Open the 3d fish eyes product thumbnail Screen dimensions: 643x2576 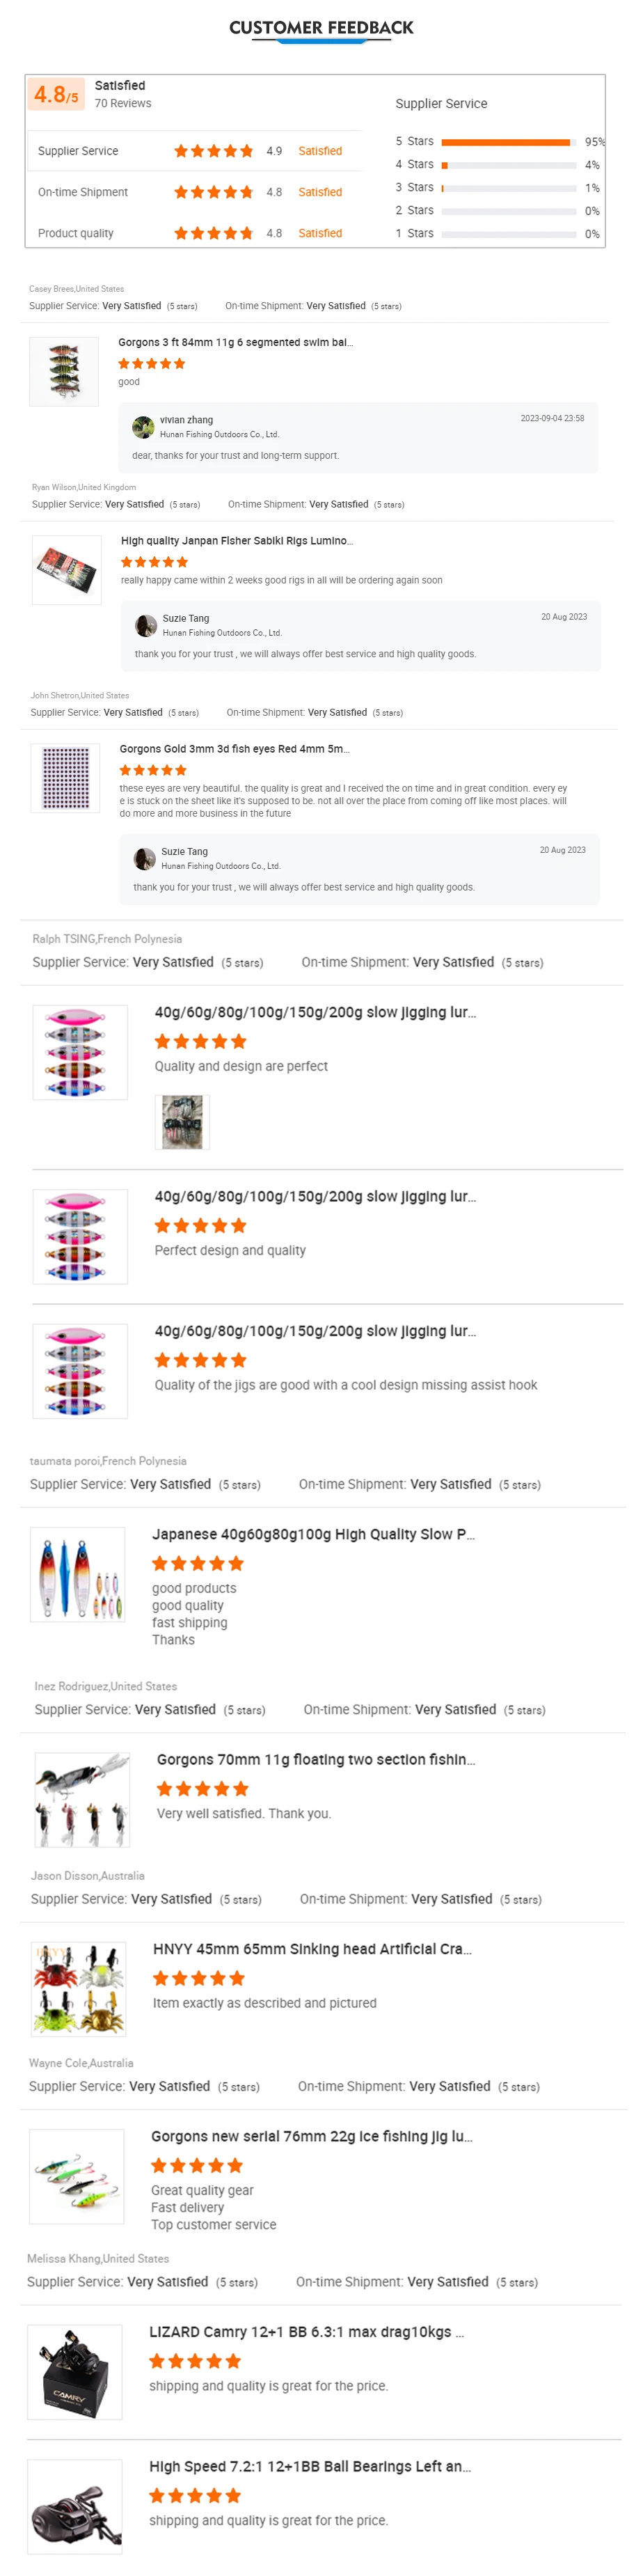click(66, 777)
